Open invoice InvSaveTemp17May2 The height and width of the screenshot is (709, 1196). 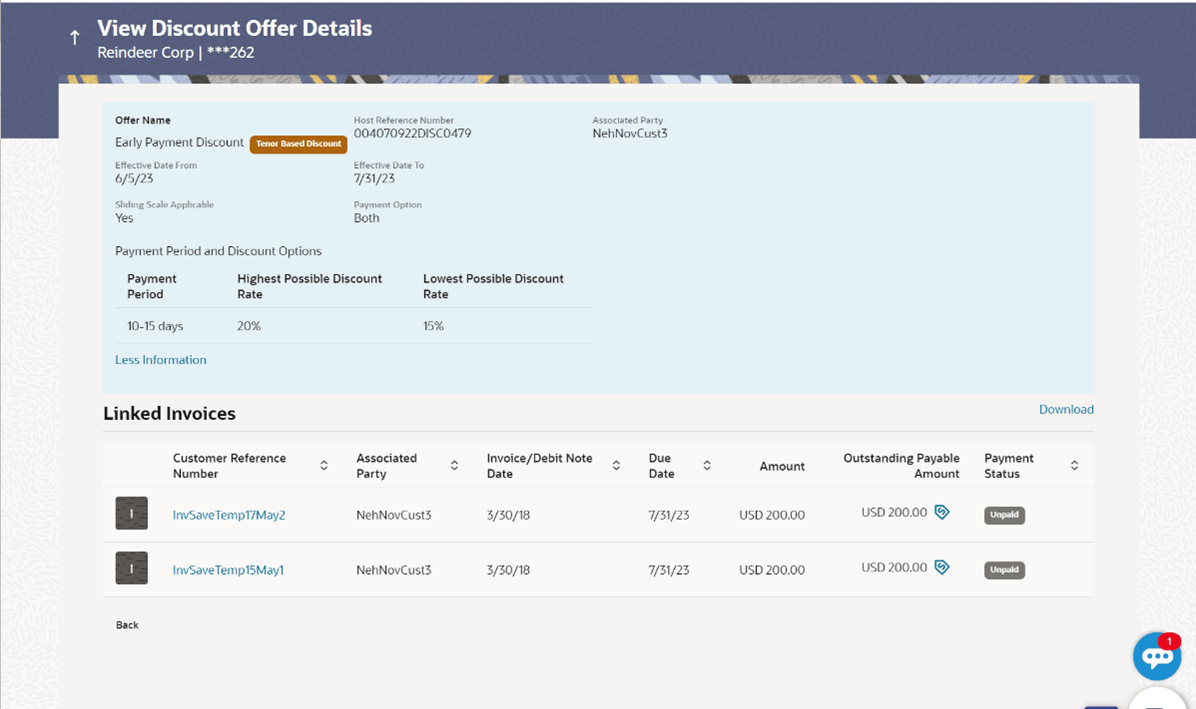[x=229, y=515]
